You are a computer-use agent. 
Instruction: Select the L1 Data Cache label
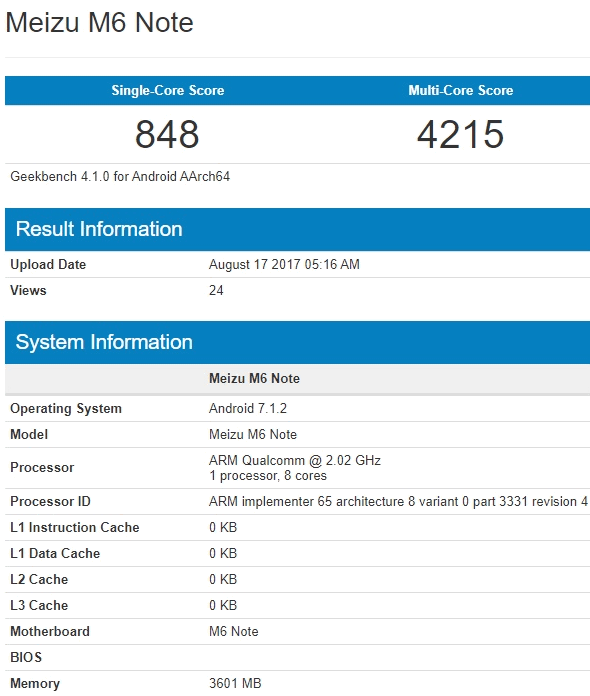coord(55,553)
